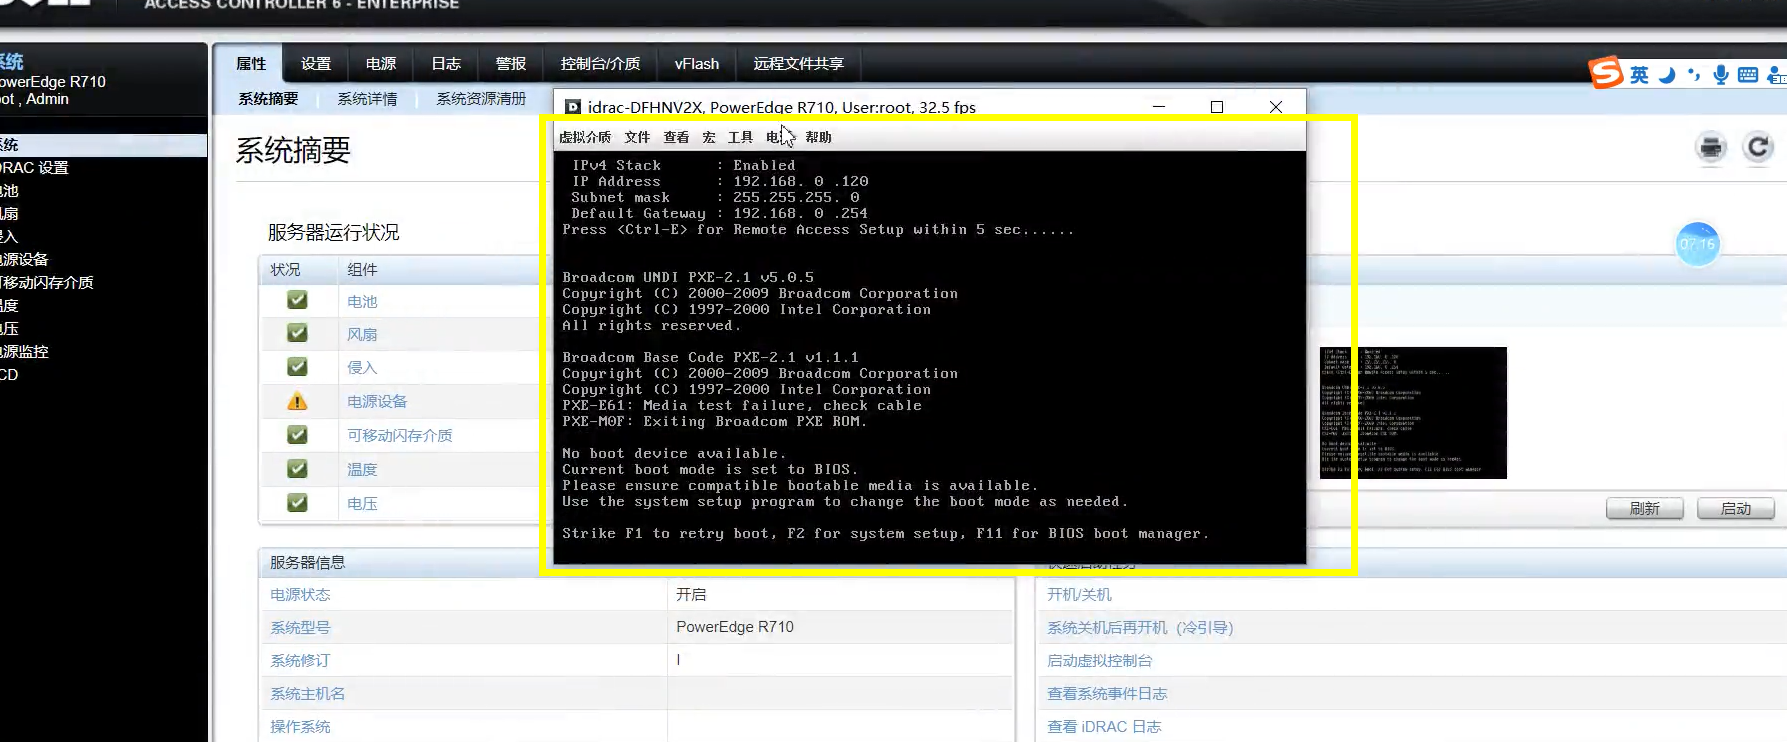Select the 系统详情 sub-tab
The height and width of the screenshot is (742, 1787).
367,99
